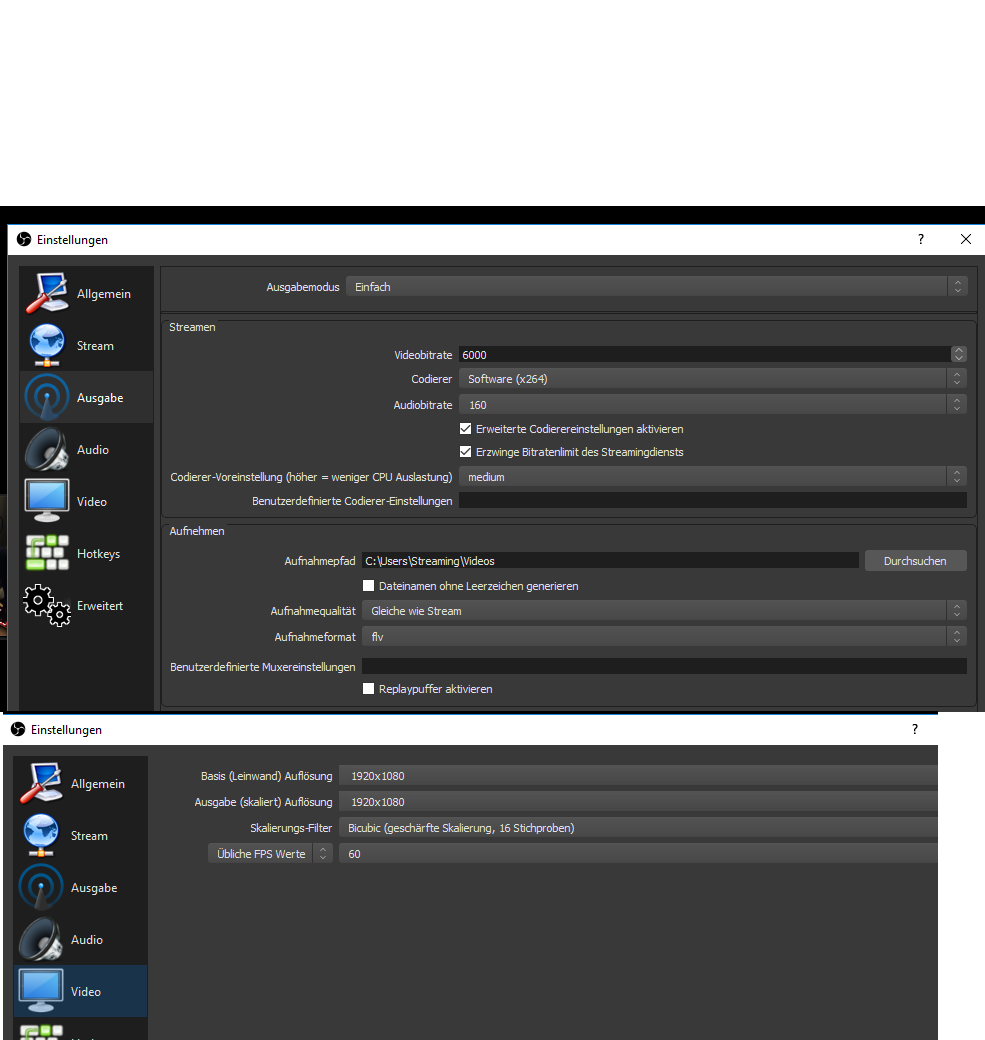
Task: Click the Aufnahmepfad text field
Action: pyautogui.click(x=609, y=561)
